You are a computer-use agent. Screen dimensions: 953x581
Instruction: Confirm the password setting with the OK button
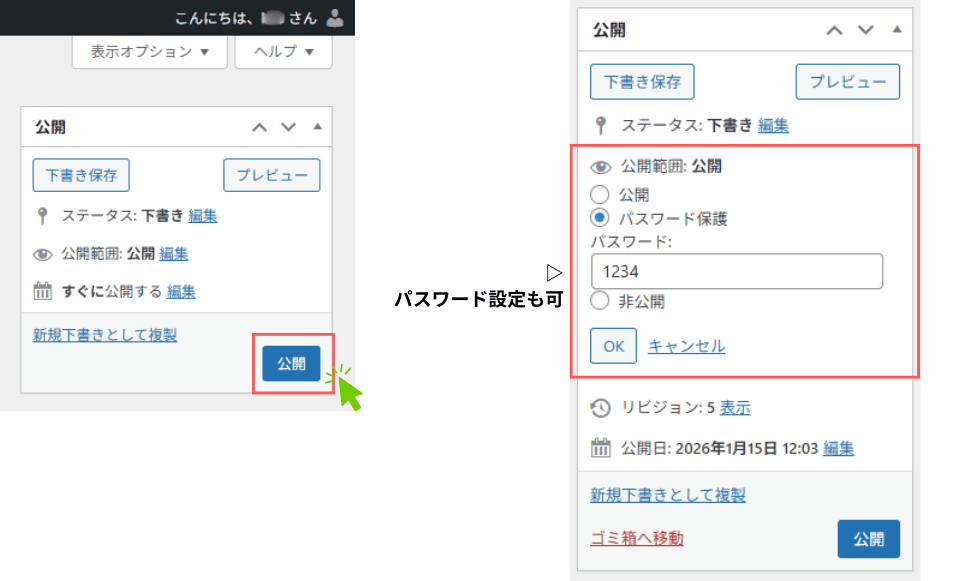[x=612, y=345]
